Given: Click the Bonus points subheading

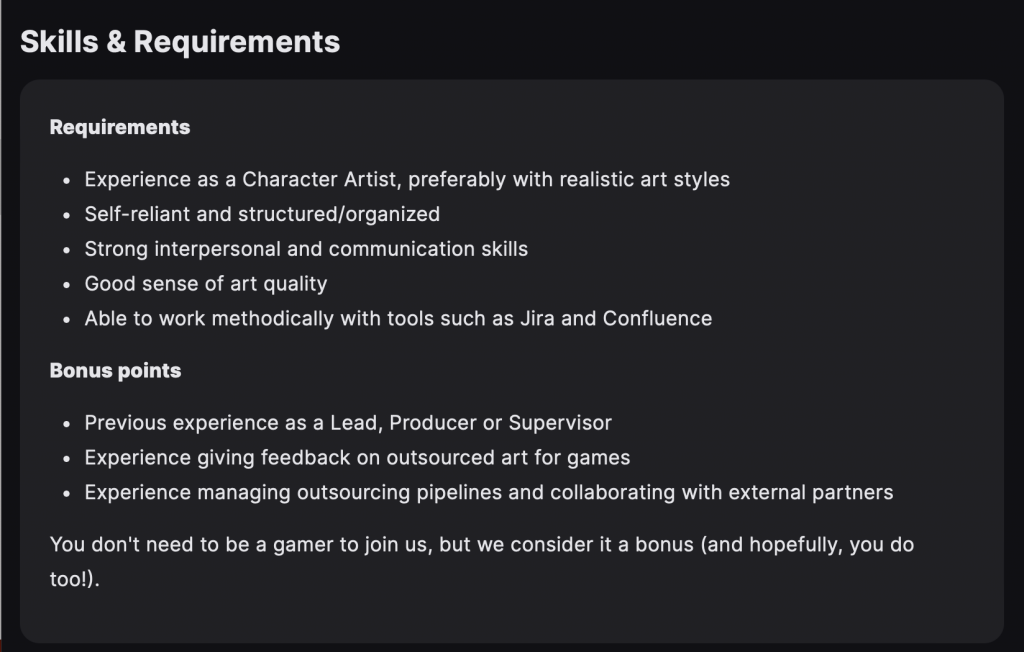Looking at the screenshot, I should point(115,370).
